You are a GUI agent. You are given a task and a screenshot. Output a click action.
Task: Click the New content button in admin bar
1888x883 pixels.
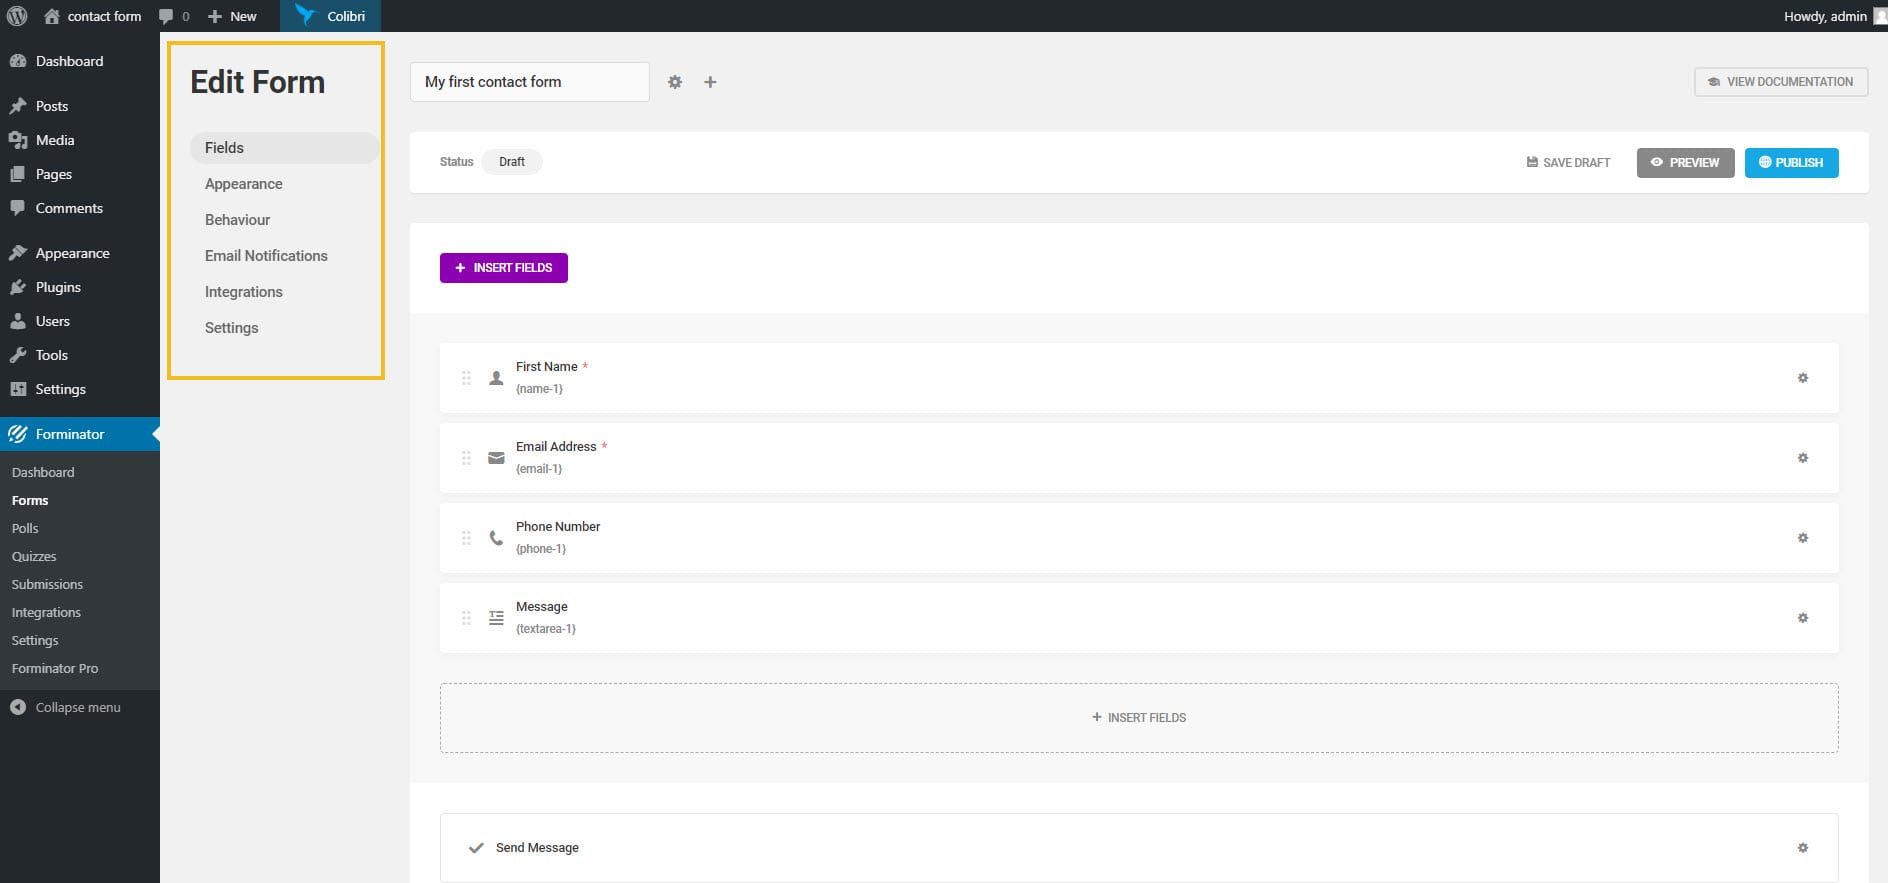232,16
